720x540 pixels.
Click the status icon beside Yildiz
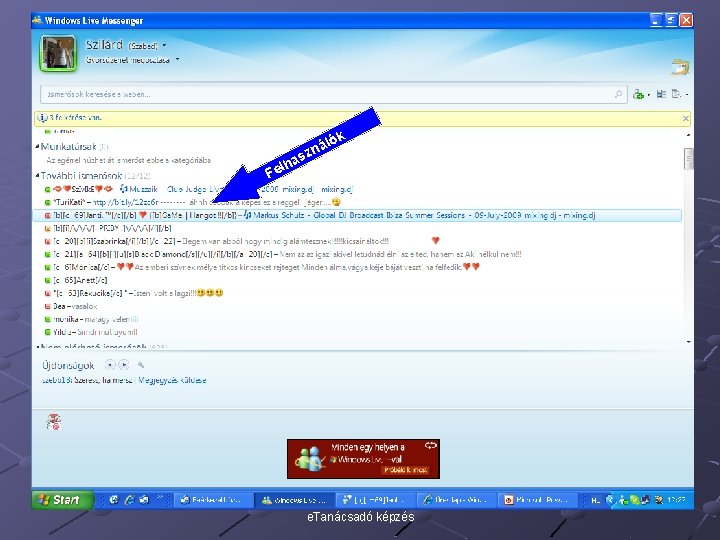[47, 332]
